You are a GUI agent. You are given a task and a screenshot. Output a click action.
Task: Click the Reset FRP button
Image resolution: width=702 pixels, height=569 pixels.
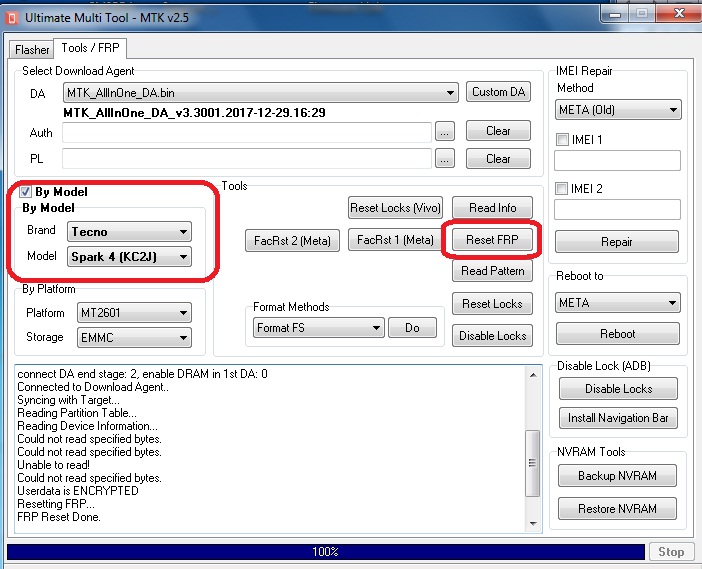(492, 240)
